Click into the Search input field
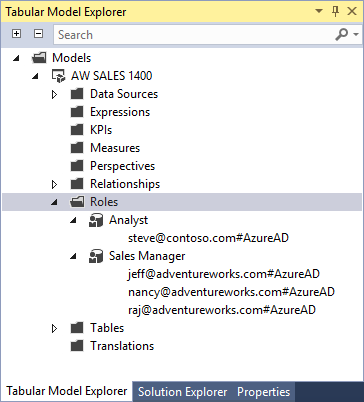This screenshot has height=402, width=364. (195, 35)
